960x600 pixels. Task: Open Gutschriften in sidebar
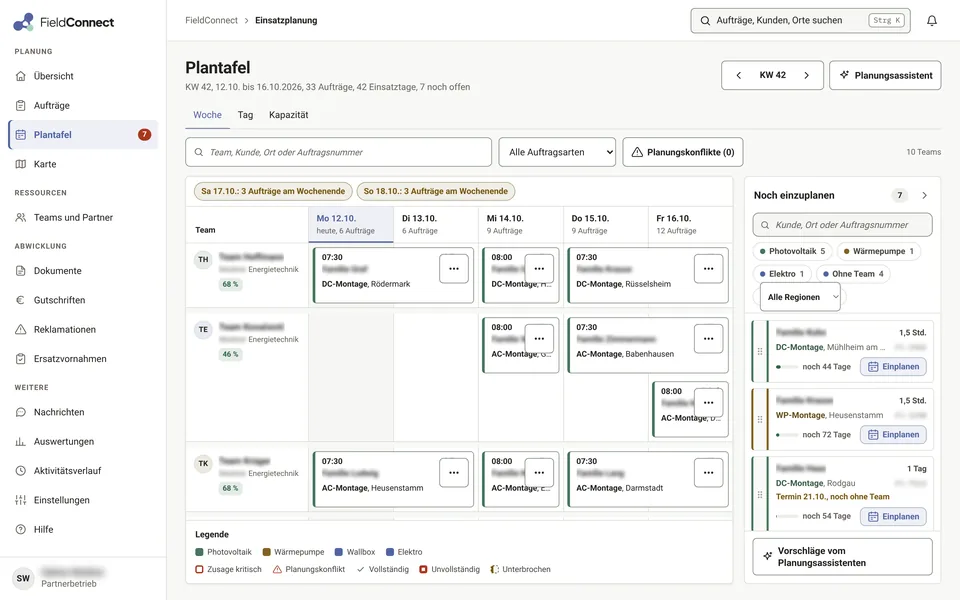click(83, 300)
